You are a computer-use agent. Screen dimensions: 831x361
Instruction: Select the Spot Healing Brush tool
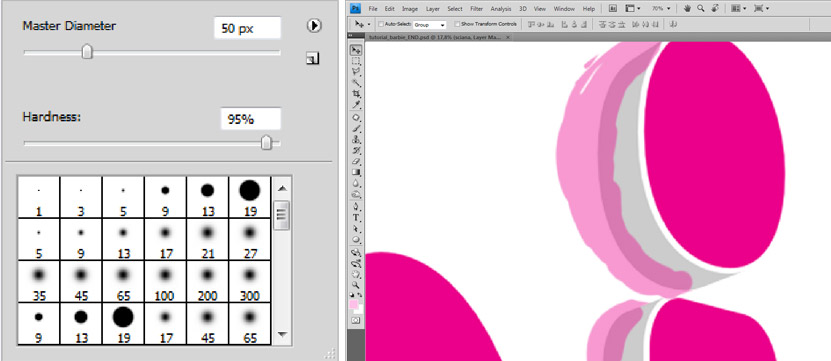[x=356, y=117]
